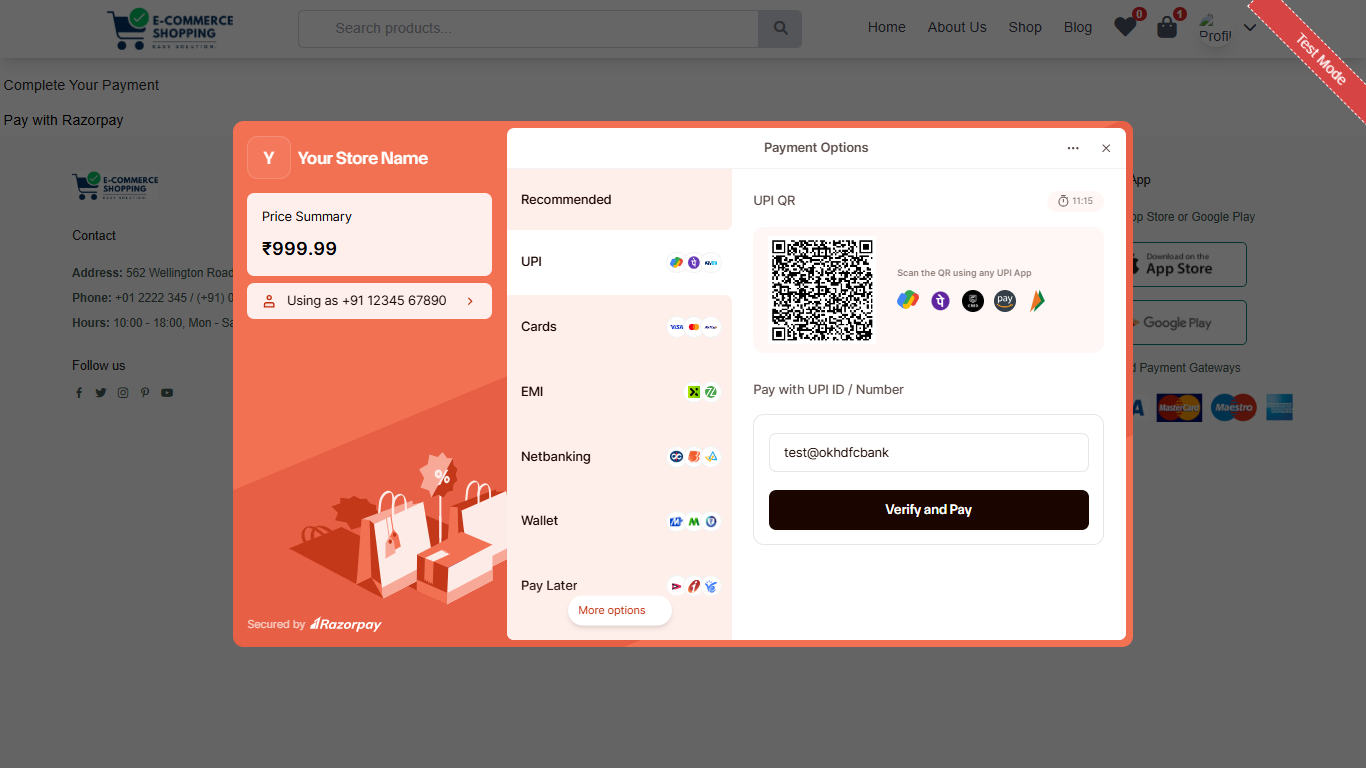Click the PhonePe icon in UPI row
Viewport: 1366px width, 768px height.
[x=694, y=263]
